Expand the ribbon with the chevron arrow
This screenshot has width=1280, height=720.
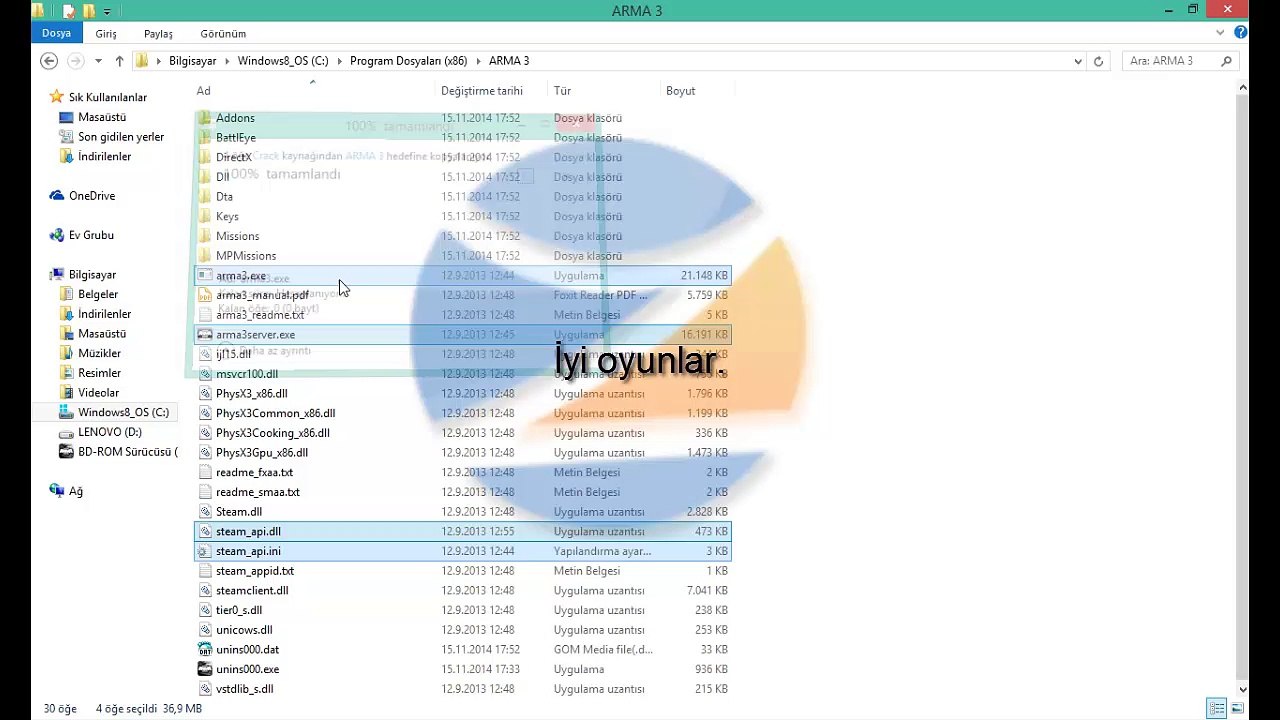(1220, 33)
